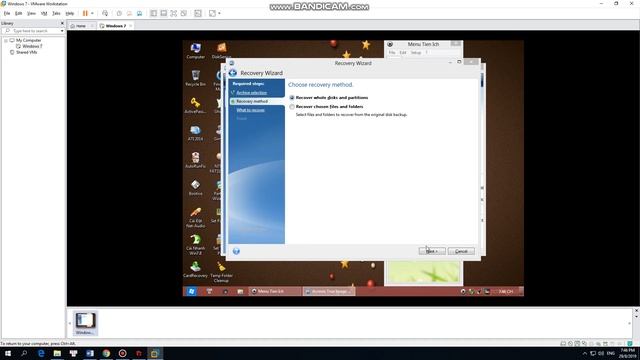This screenshot has height=360, width=640.
Task: Open Word from host taskbar
Action: coord(90,353)
